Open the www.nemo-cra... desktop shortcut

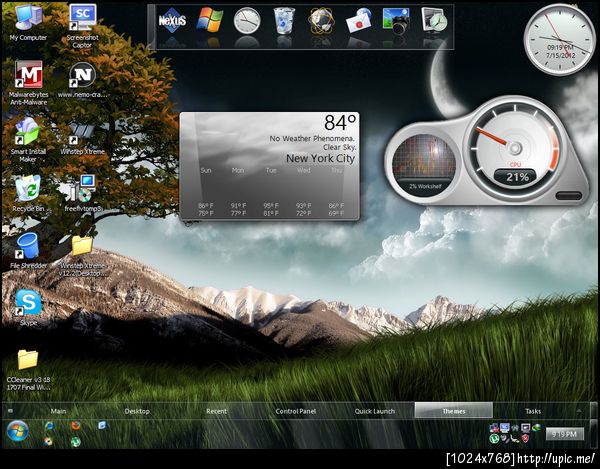point(82,80)
